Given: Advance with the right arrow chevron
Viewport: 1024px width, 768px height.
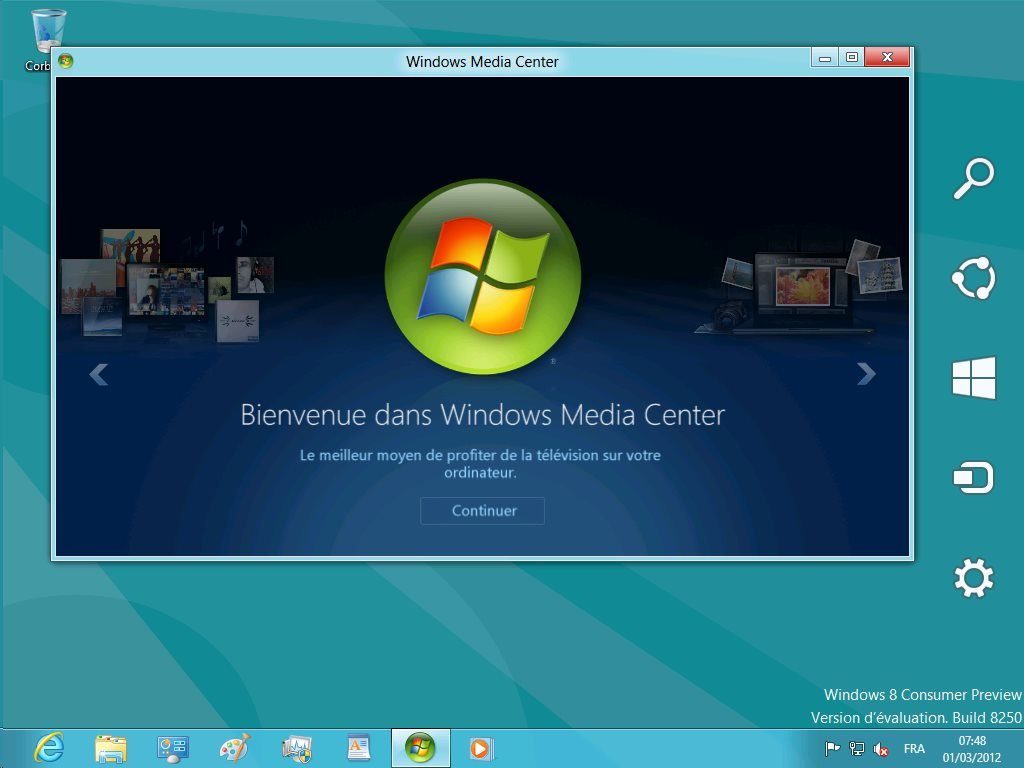Looking at the screenshot, I should tap(866, 374).
